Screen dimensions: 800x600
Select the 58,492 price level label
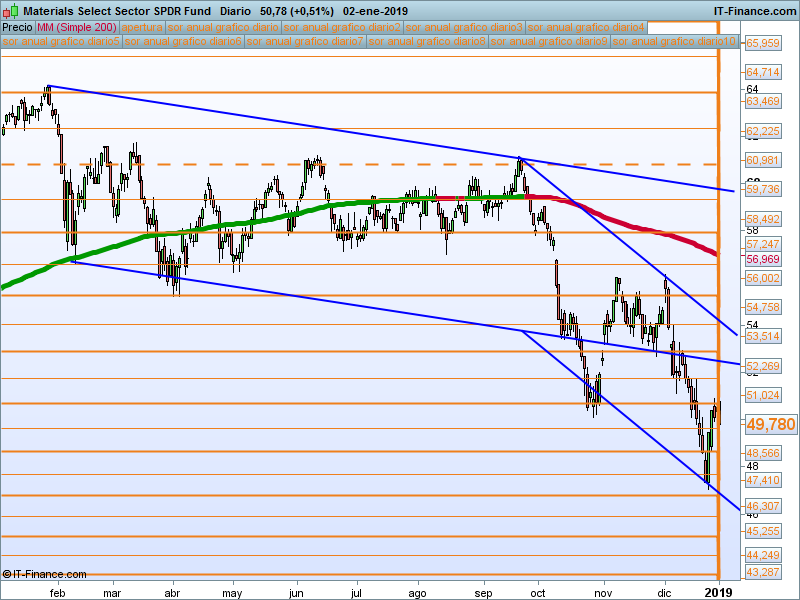tap(763, 219)
